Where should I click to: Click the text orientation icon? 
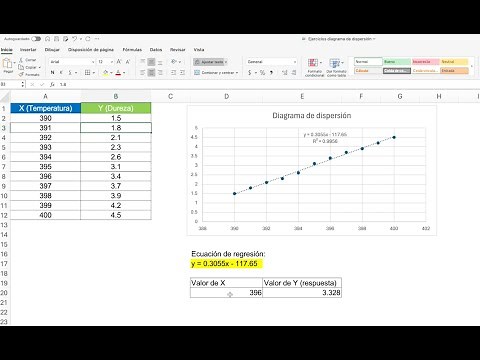click(x=175, y=62)
